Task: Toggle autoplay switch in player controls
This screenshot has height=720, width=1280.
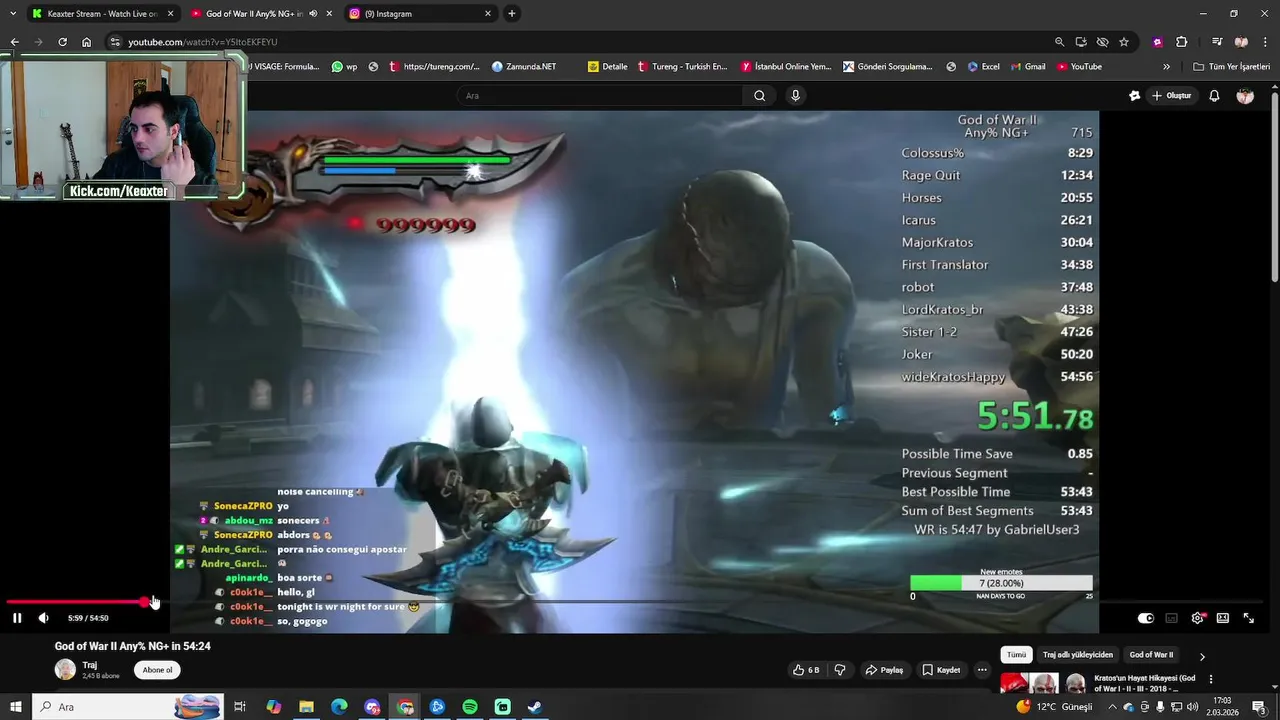Action: click(1146, 618)
